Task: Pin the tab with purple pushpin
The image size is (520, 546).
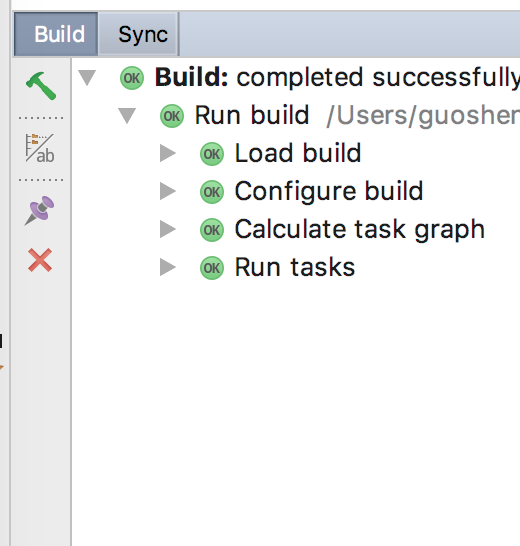Action: pos(40,210)
